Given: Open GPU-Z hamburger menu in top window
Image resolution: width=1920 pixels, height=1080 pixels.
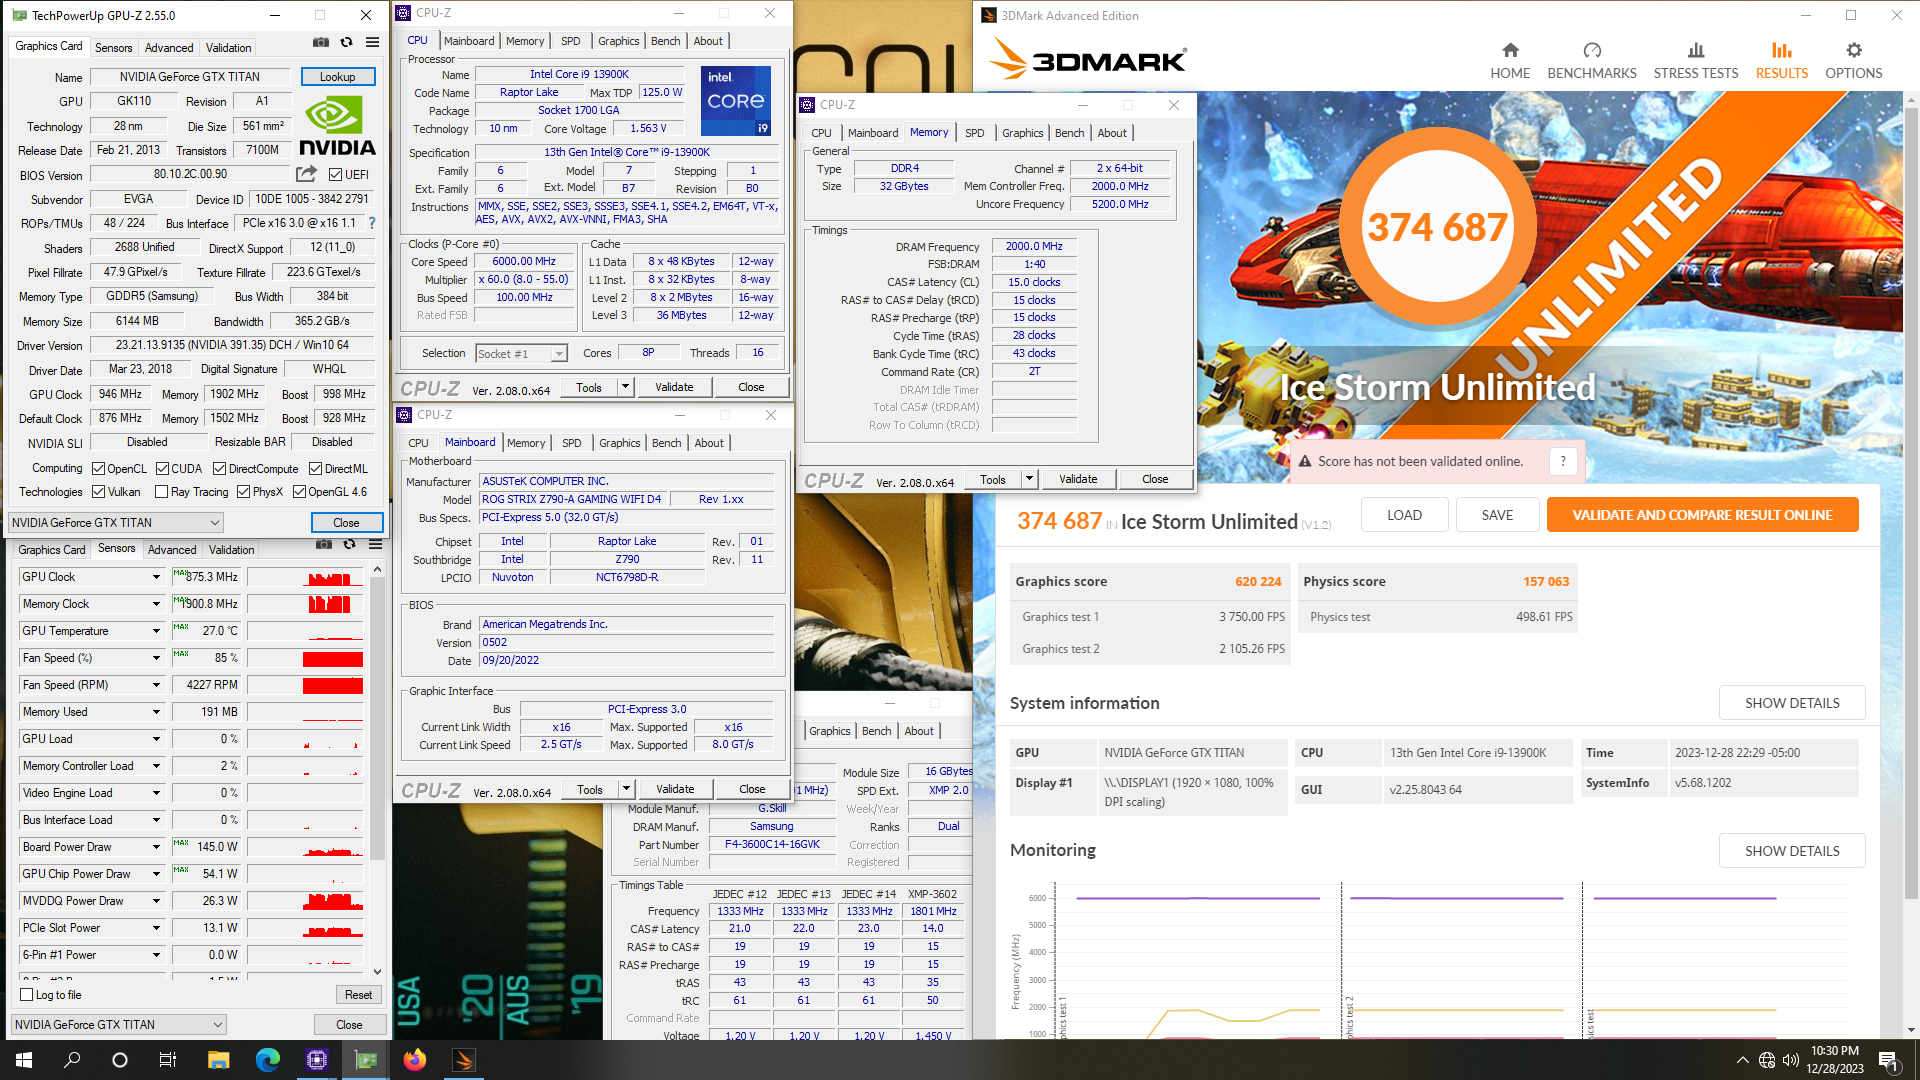Looking at the screenshot, I should coord(372,42).
